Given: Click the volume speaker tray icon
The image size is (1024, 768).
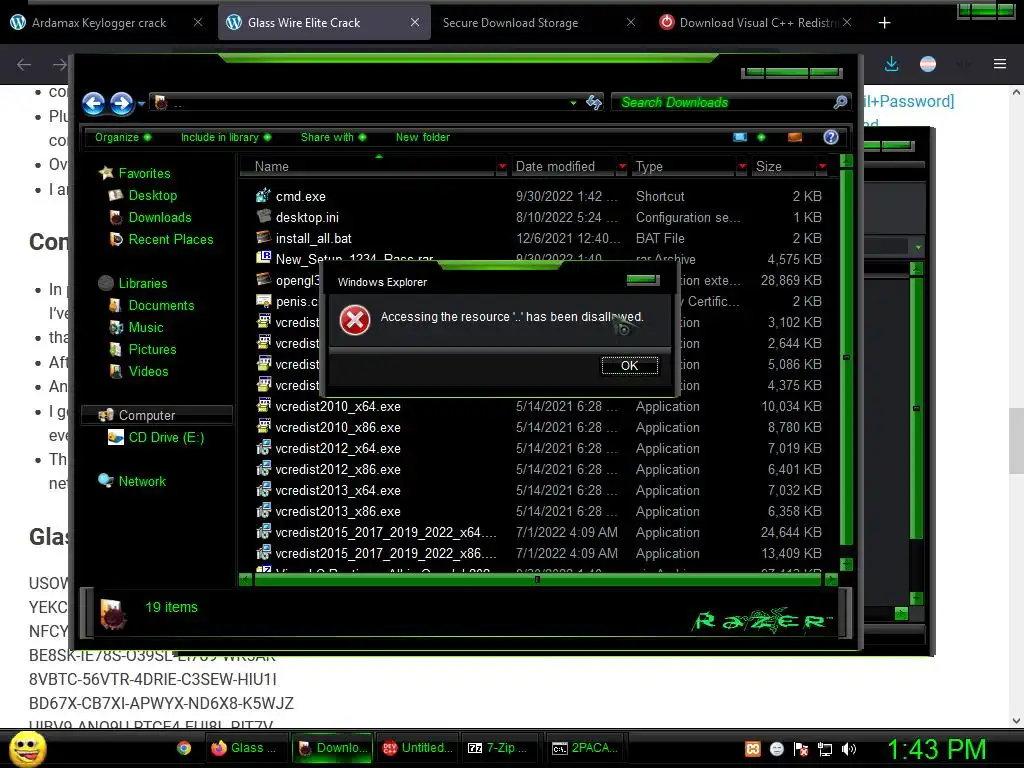Looking at the screenshot, I should click(849, 749).
